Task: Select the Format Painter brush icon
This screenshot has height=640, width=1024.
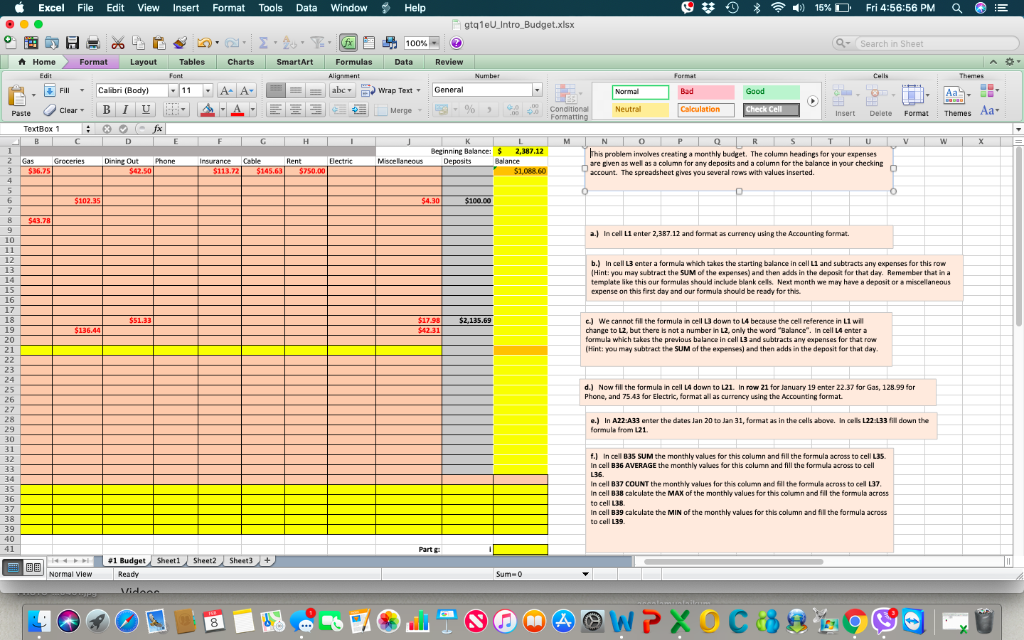Action: point(179,42)
